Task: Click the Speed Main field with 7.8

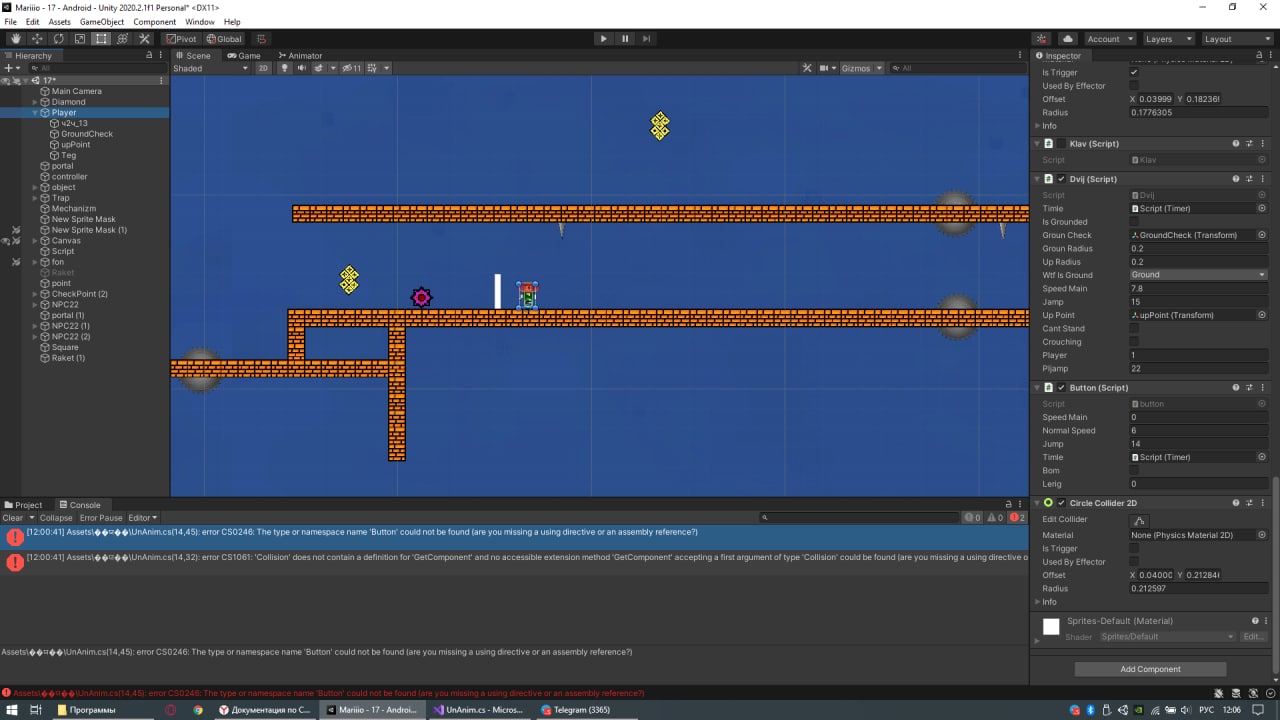Action: 1198,288
